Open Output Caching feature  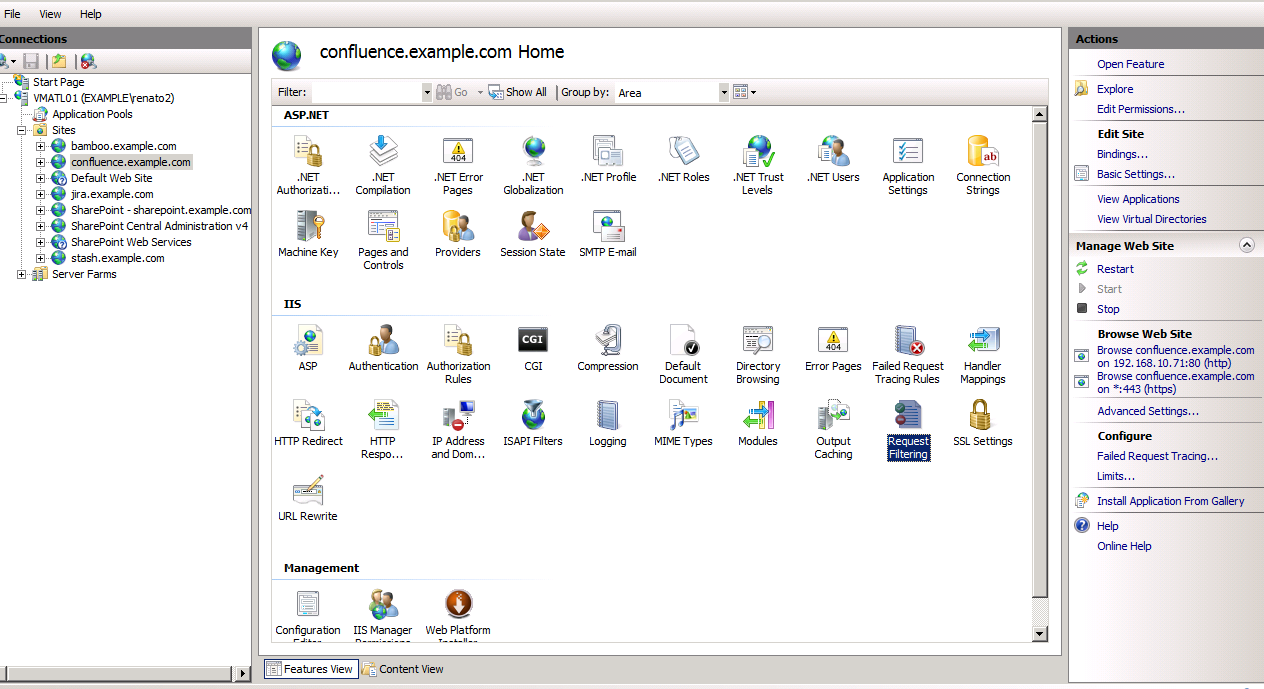point(833,429)
